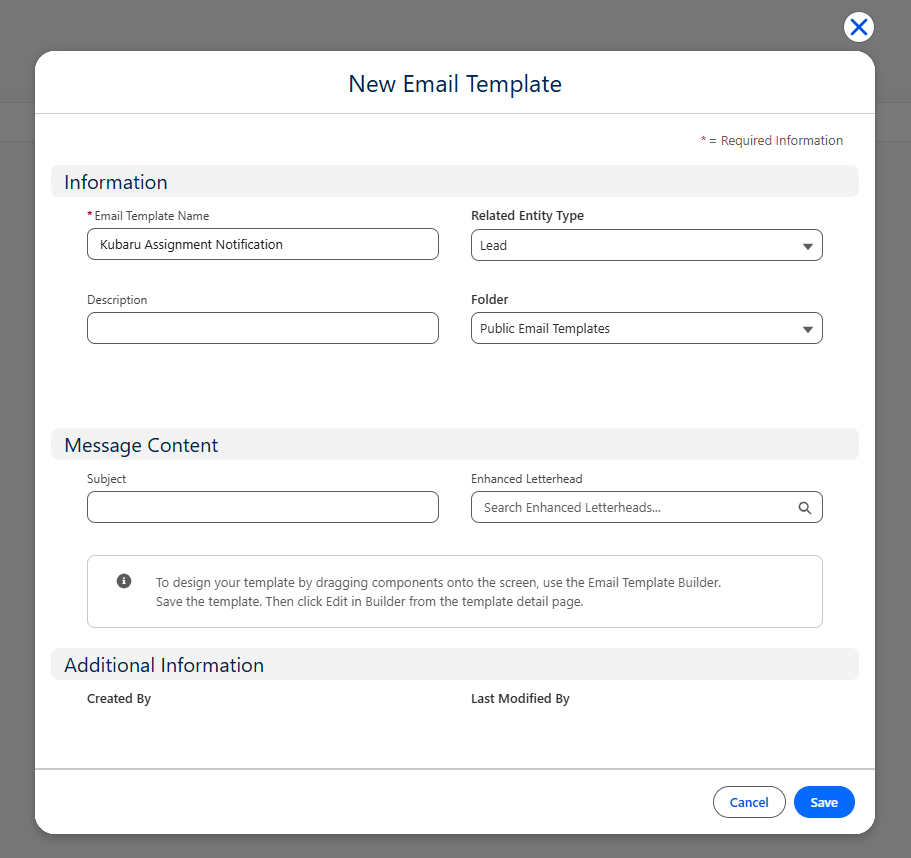Image resolution: width=911 pixels, height=858 pixels.
Task: Click the Created By label
Action: coord(119,699)
